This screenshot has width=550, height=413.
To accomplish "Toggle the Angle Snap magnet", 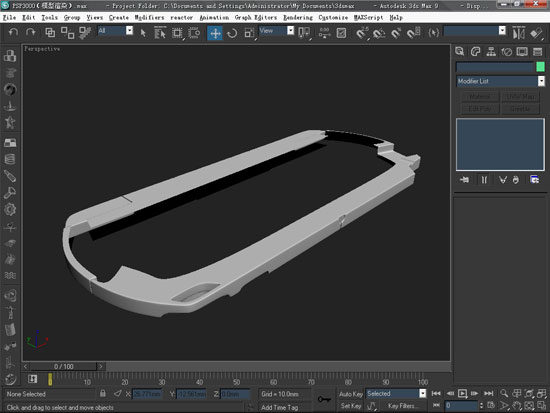I will point(379,33).
